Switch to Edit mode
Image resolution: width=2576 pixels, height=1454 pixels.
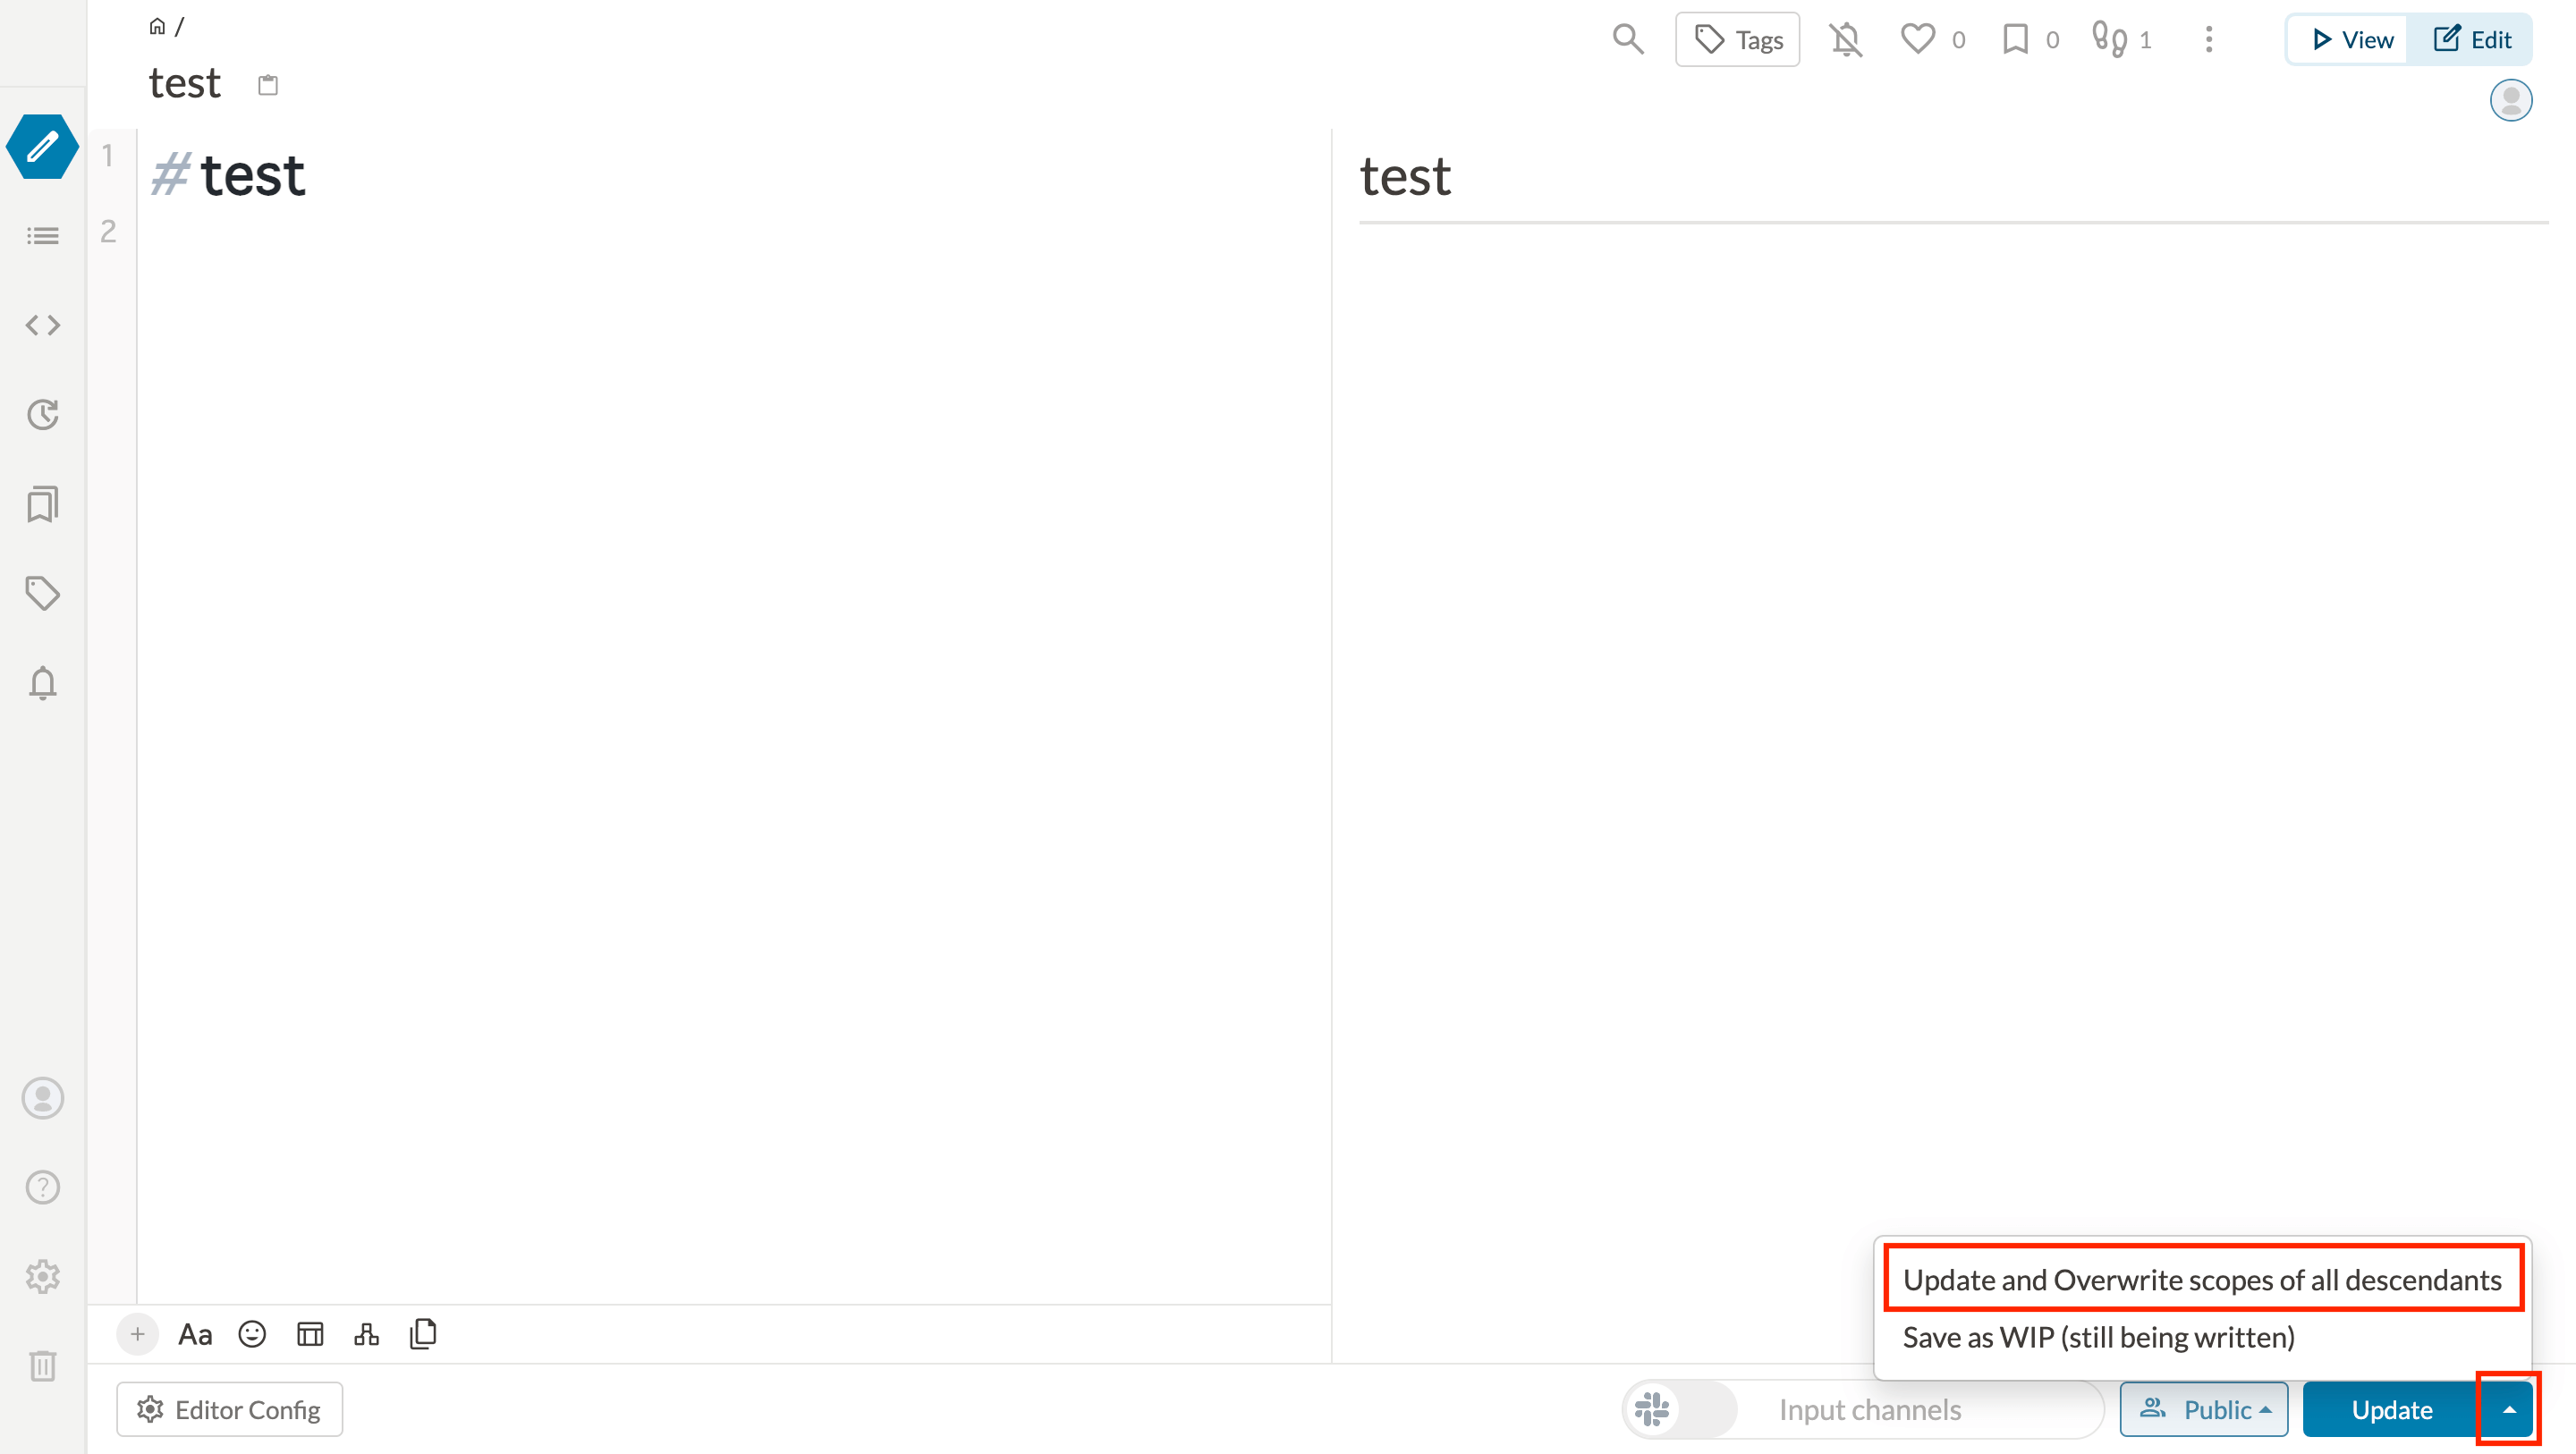tap(2470, 39)
